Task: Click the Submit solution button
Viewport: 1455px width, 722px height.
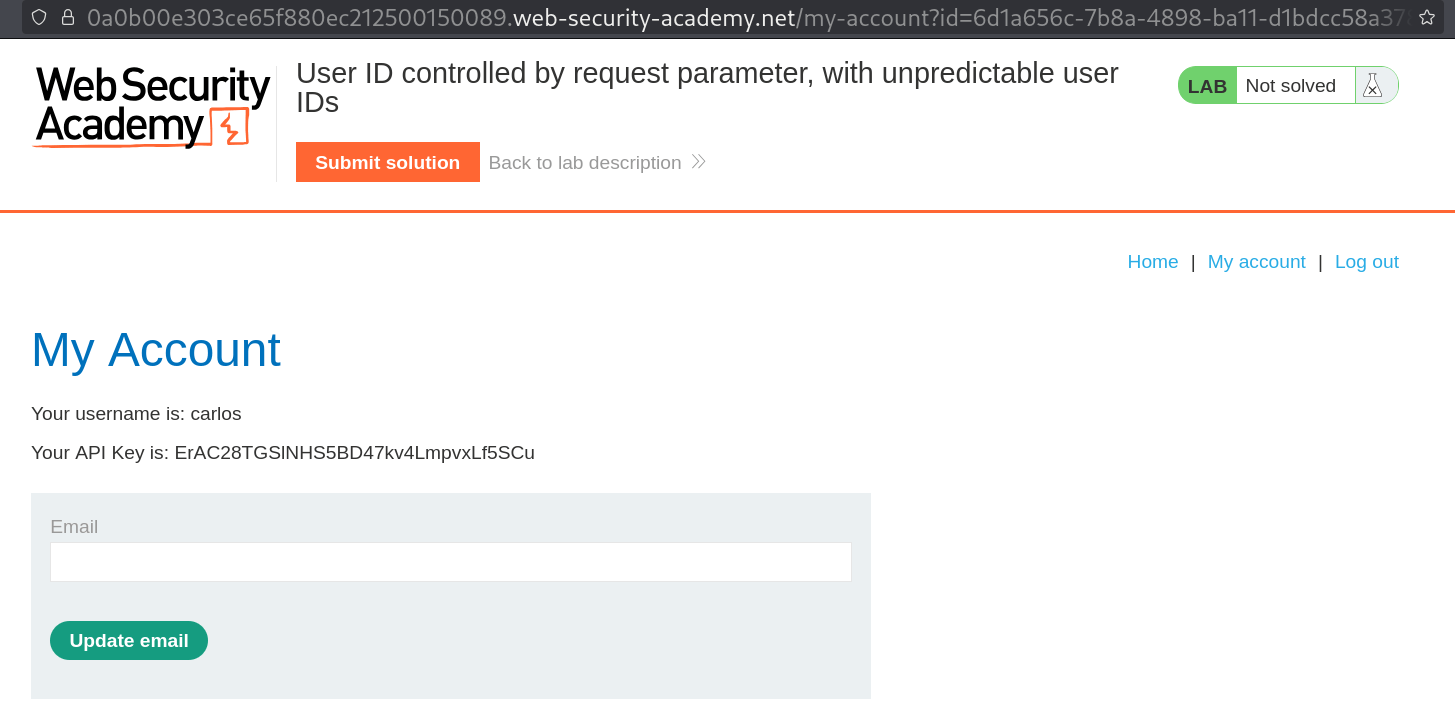Action: [387, 161]
